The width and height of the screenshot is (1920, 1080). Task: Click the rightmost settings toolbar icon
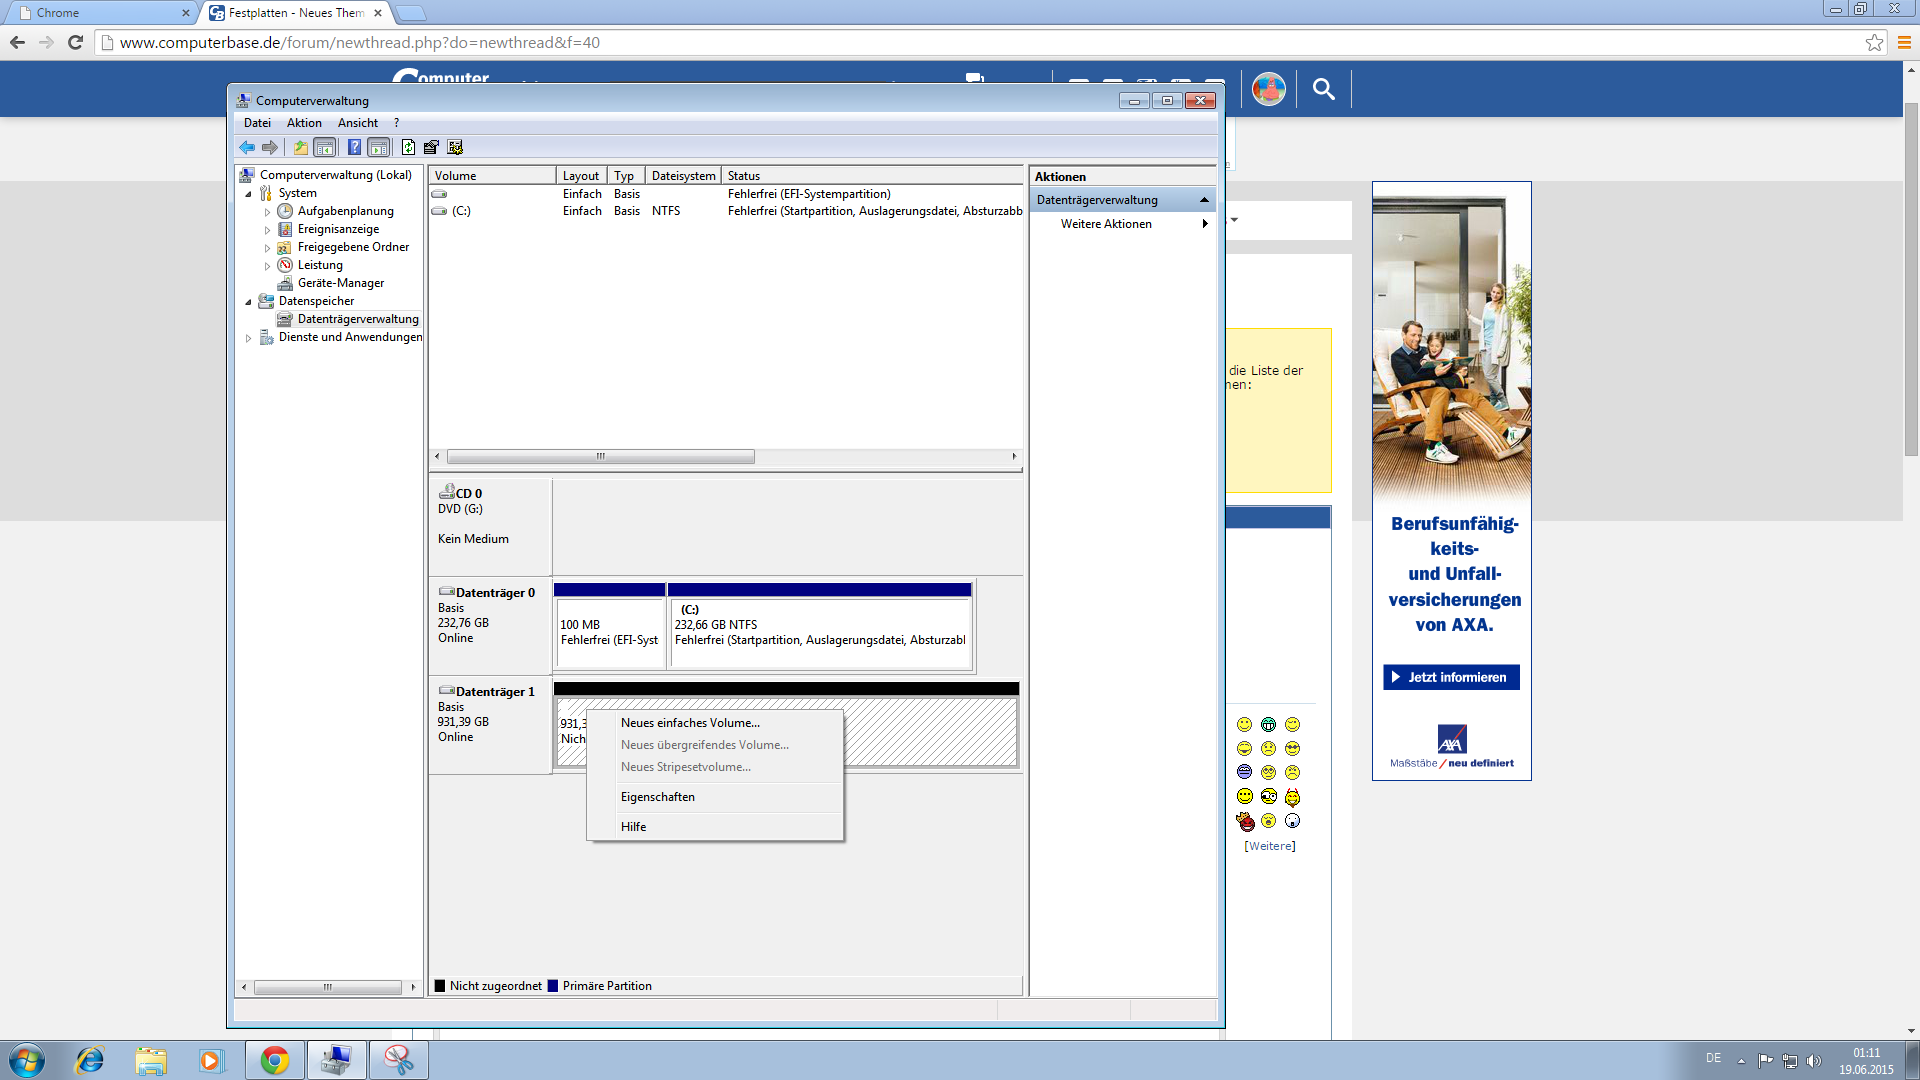456,147
